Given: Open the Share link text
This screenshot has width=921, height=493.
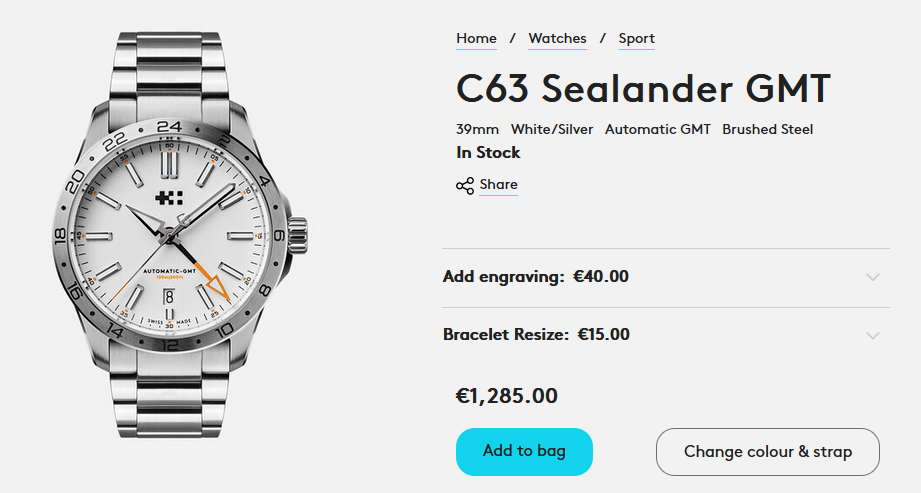Looking at the screenshot, I should point(498,185).
